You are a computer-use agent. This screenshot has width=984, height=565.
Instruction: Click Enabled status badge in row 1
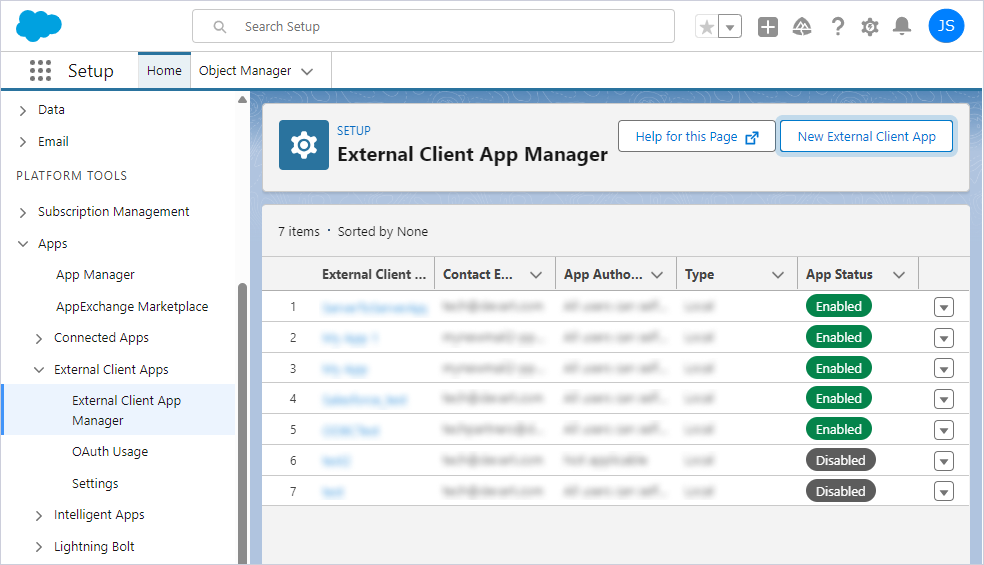pyautogui.click(x=839, y=306)
